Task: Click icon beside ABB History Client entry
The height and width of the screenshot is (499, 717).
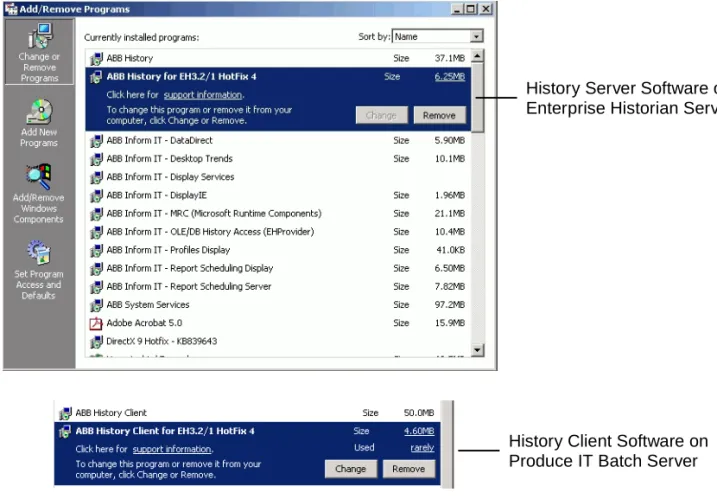Action: tap(65, 413)
